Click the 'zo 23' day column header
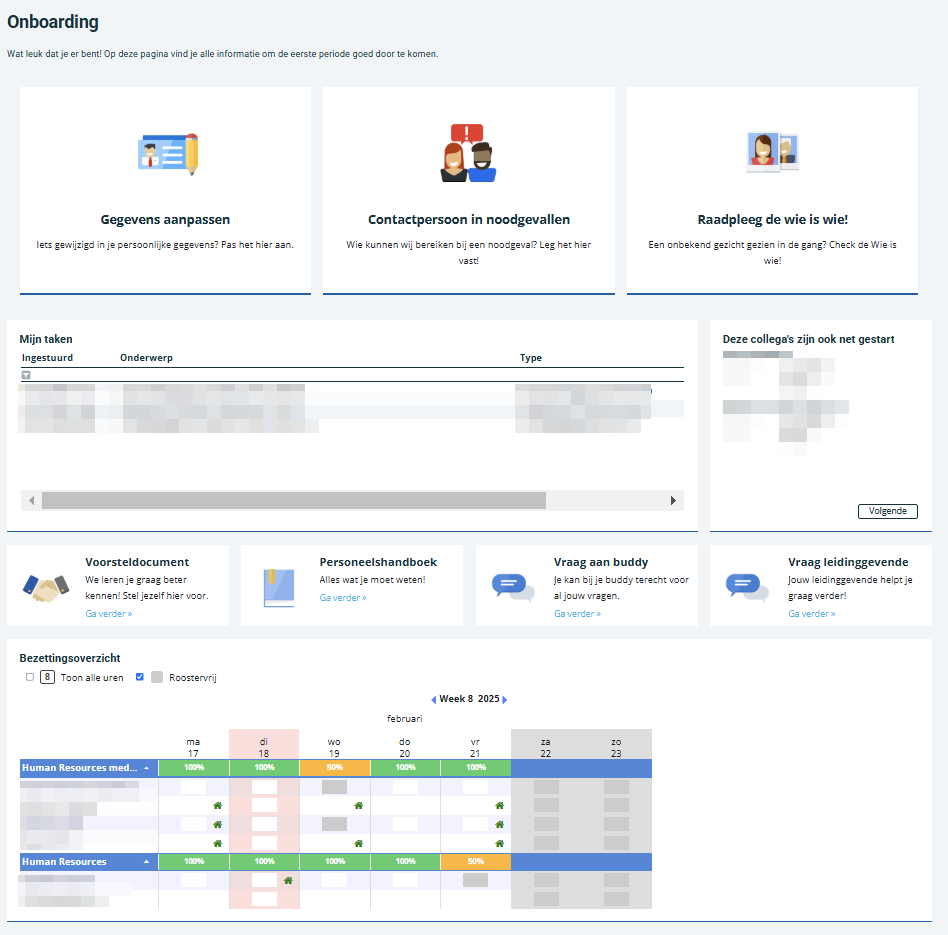The height and width of the screenshot is (935, 948). click(x=616, y=748)
